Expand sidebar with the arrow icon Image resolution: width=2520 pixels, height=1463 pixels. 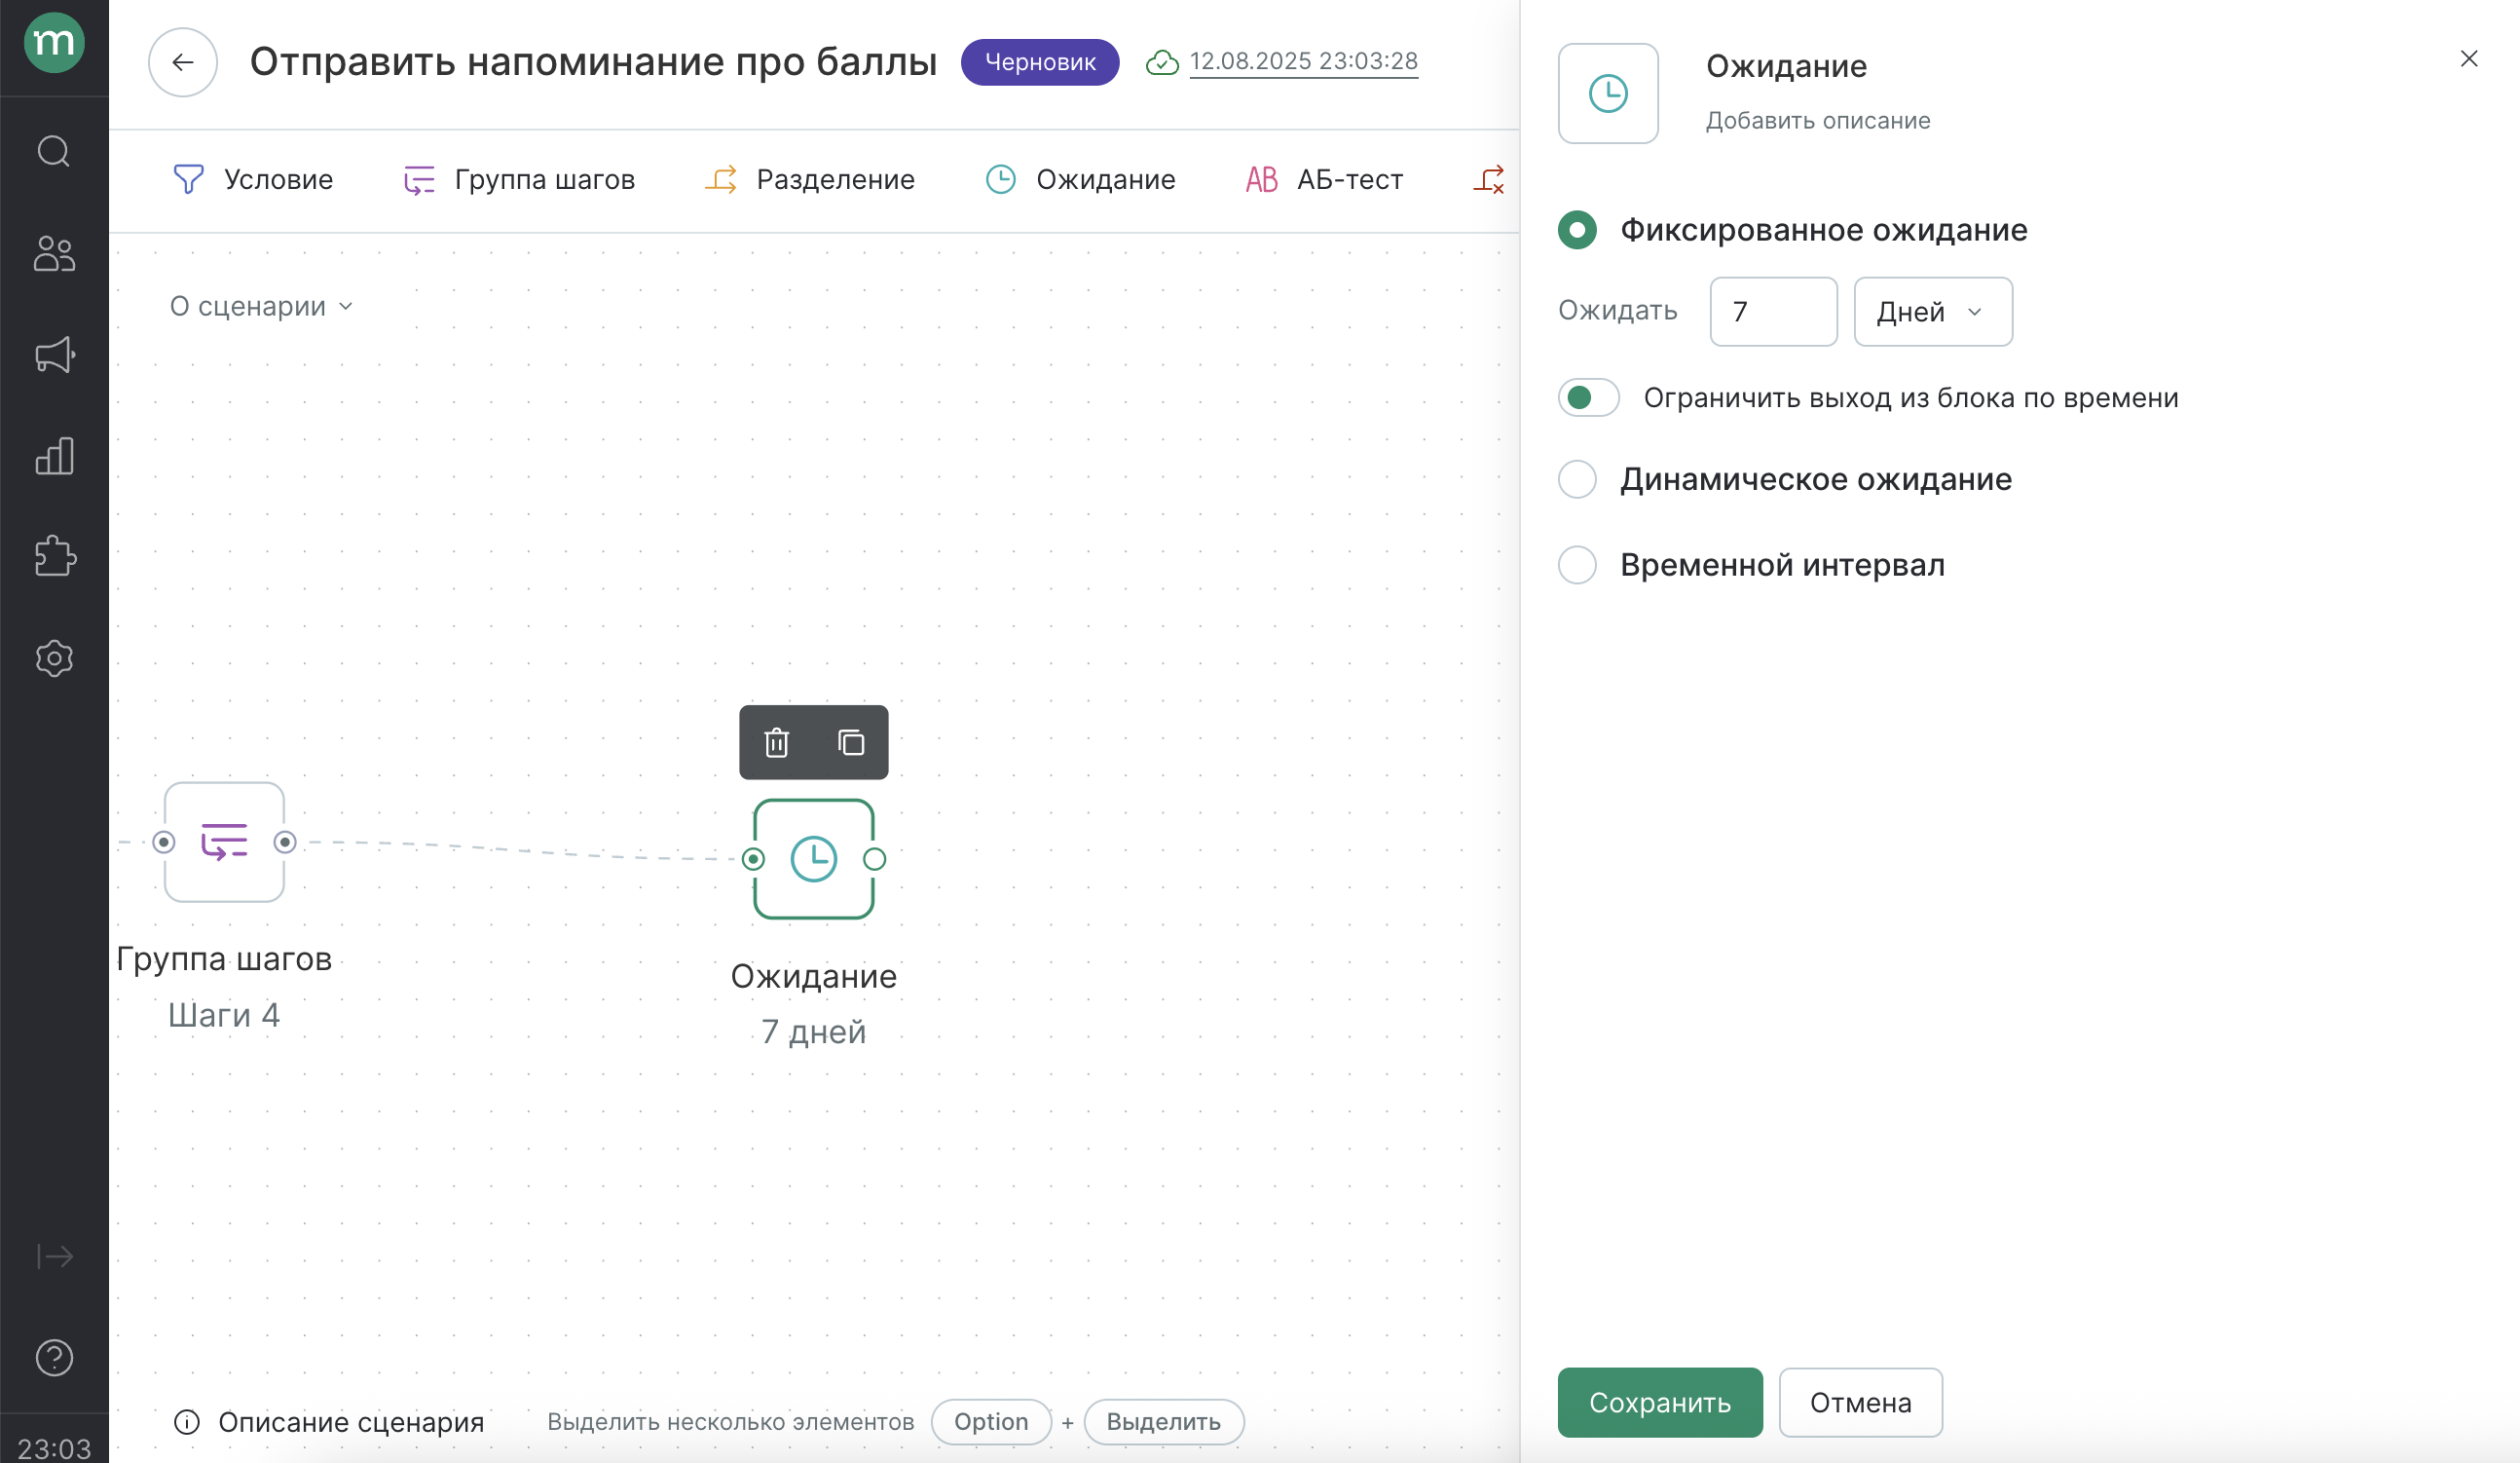point(54,1256)
